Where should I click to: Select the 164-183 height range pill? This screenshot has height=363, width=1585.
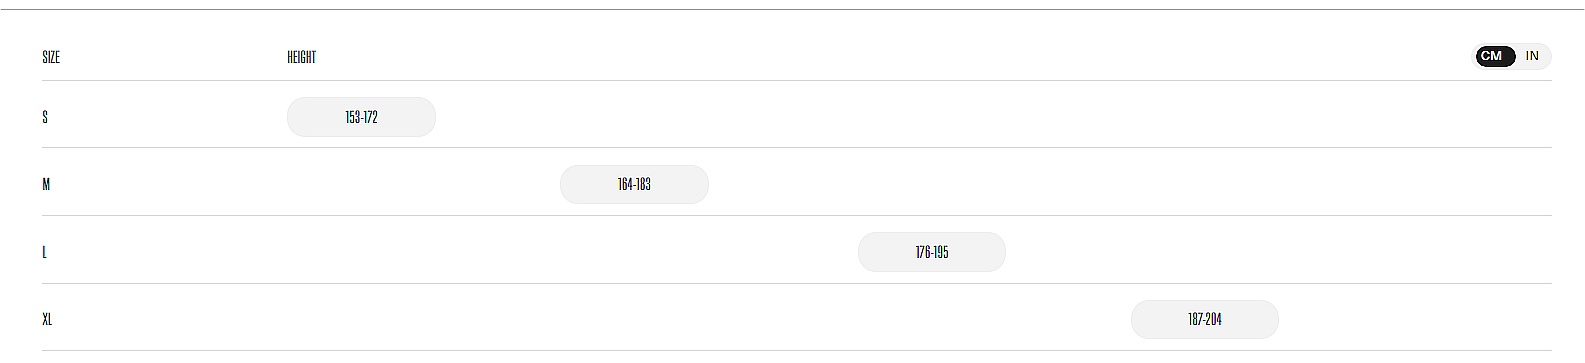[x=634, y=184]
